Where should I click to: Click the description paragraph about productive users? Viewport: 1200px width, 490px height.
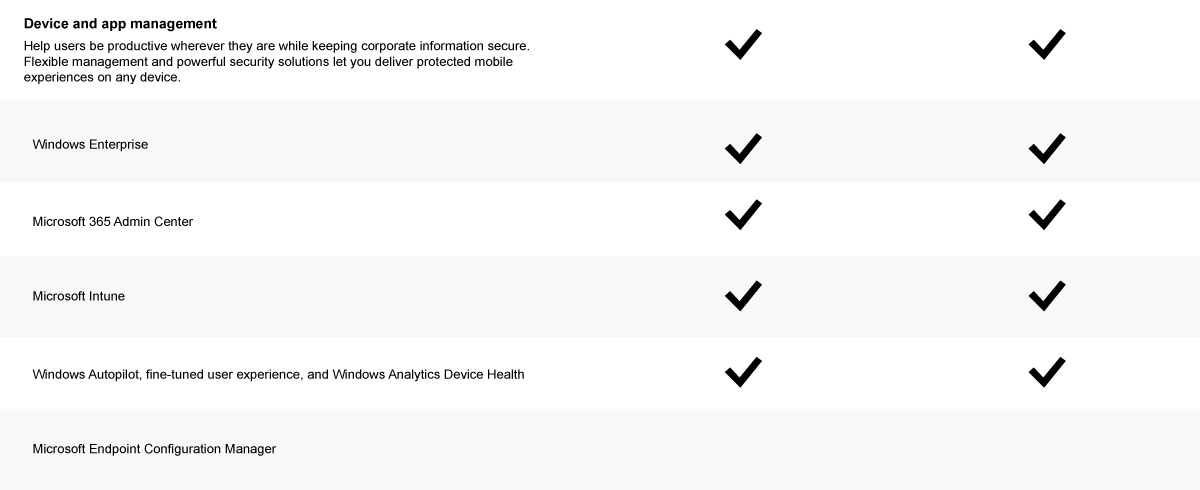276,62
